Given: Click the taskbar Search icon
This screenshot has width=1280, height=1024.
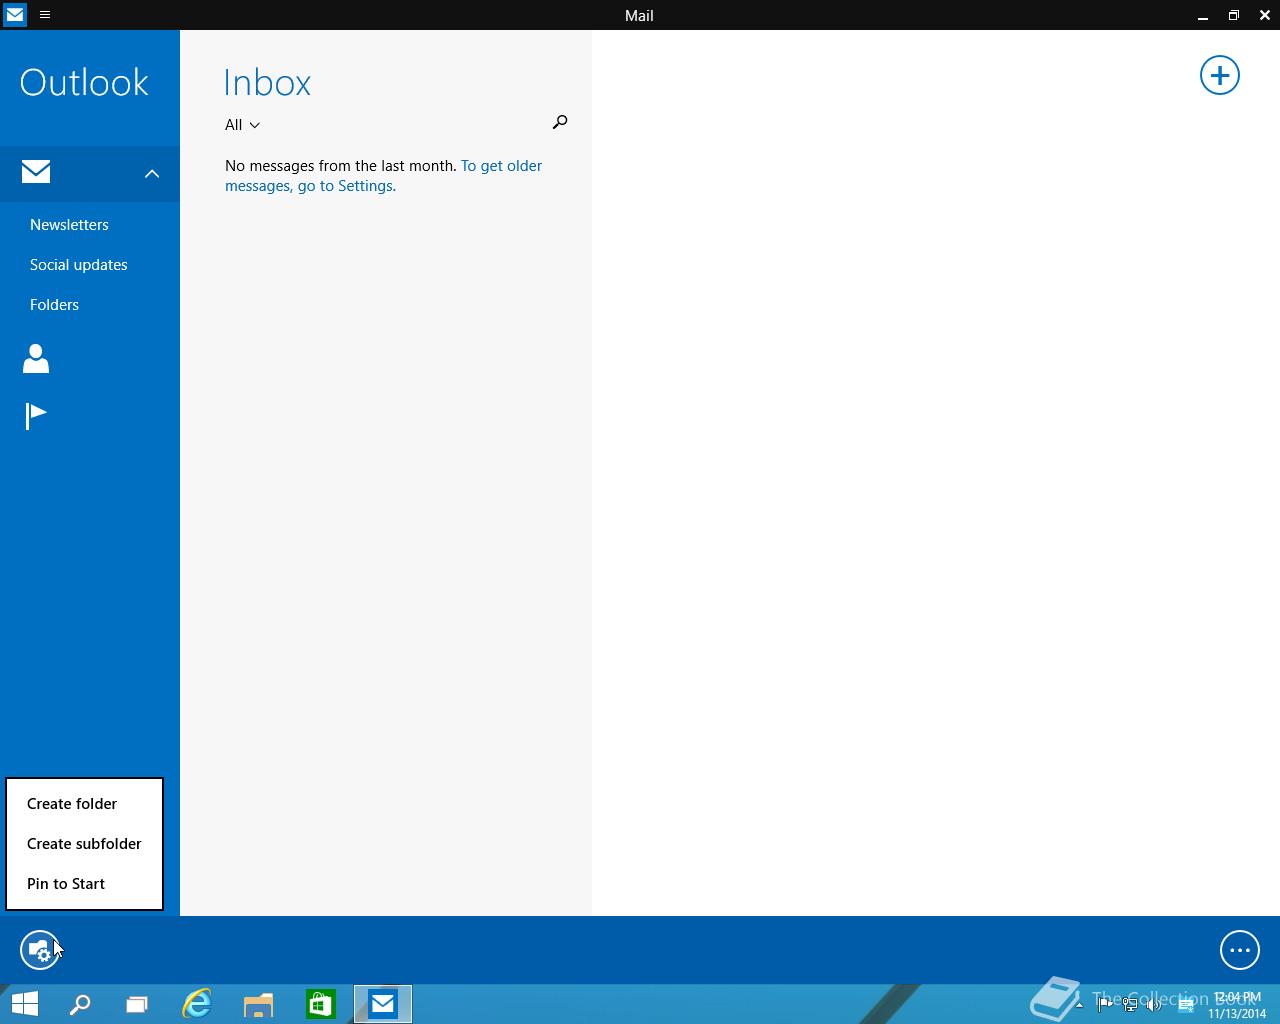Looking at the screenshot, I should tap(80, 1004).
